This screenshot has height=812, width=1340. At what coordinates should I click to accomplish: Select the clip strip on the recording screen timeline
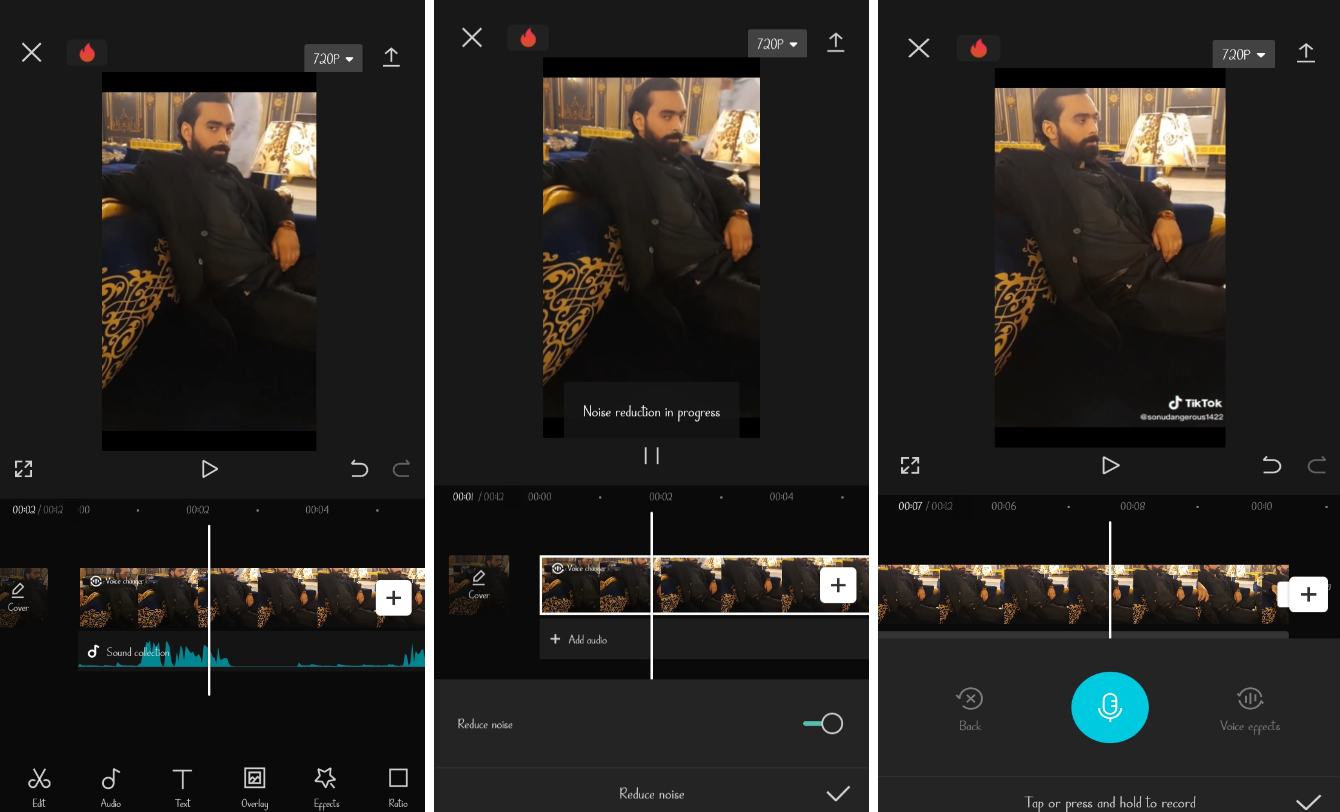coord(1084,595)
